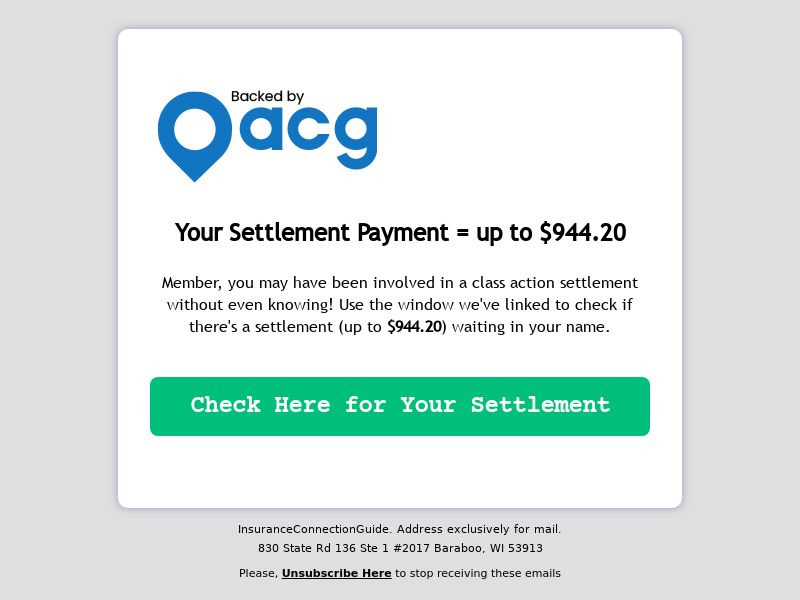800x600 pixels.
Task: Click the text "Use the window we've linked"
Action: (445, 305)
